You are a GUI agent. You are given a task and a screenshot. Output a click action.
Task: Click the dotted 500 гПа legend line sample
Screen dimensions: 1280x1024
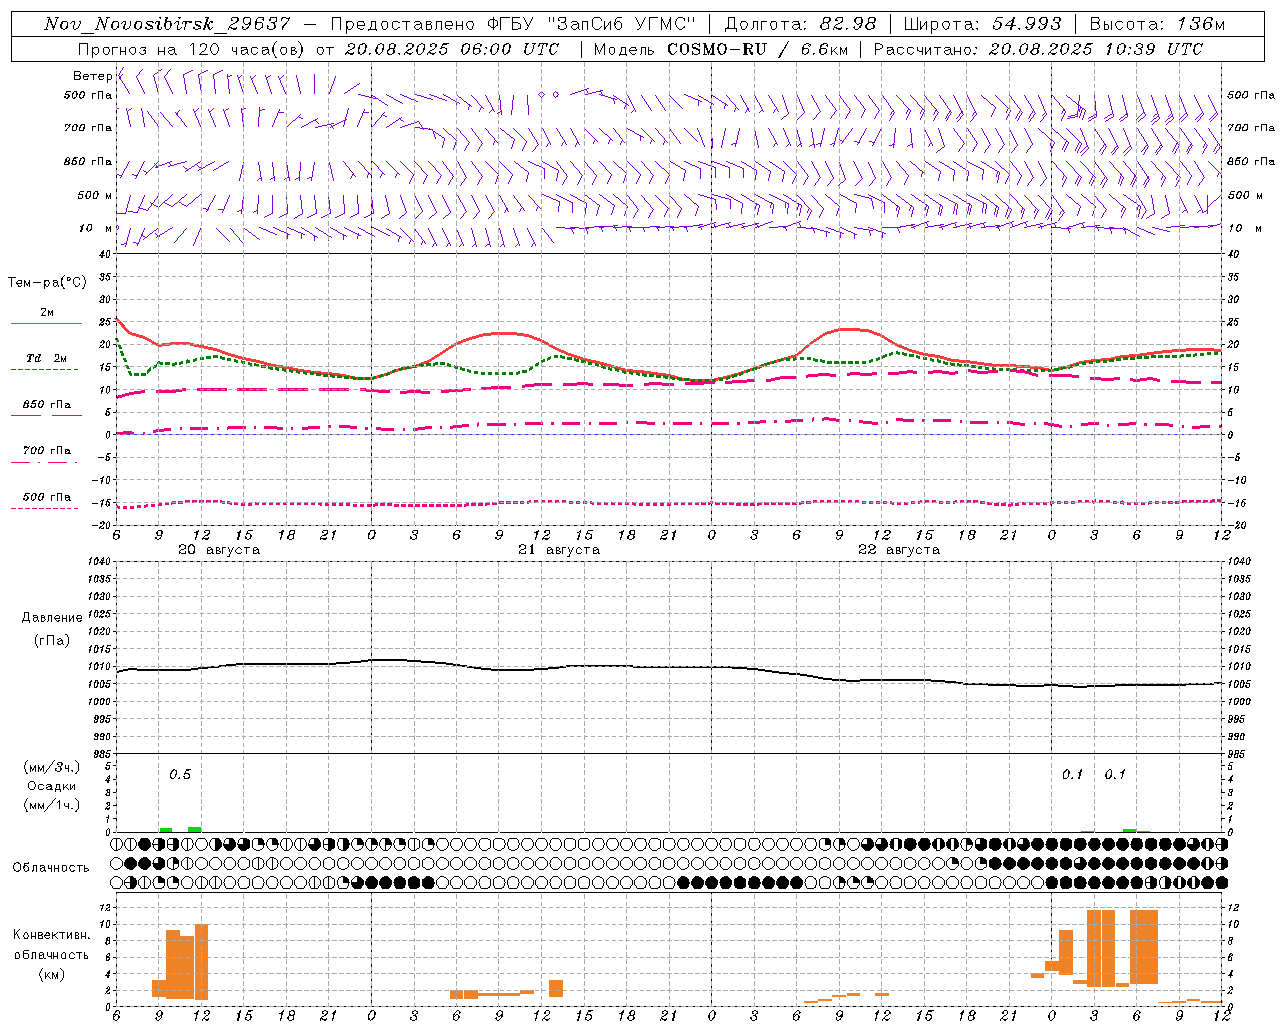pos(44,509)
